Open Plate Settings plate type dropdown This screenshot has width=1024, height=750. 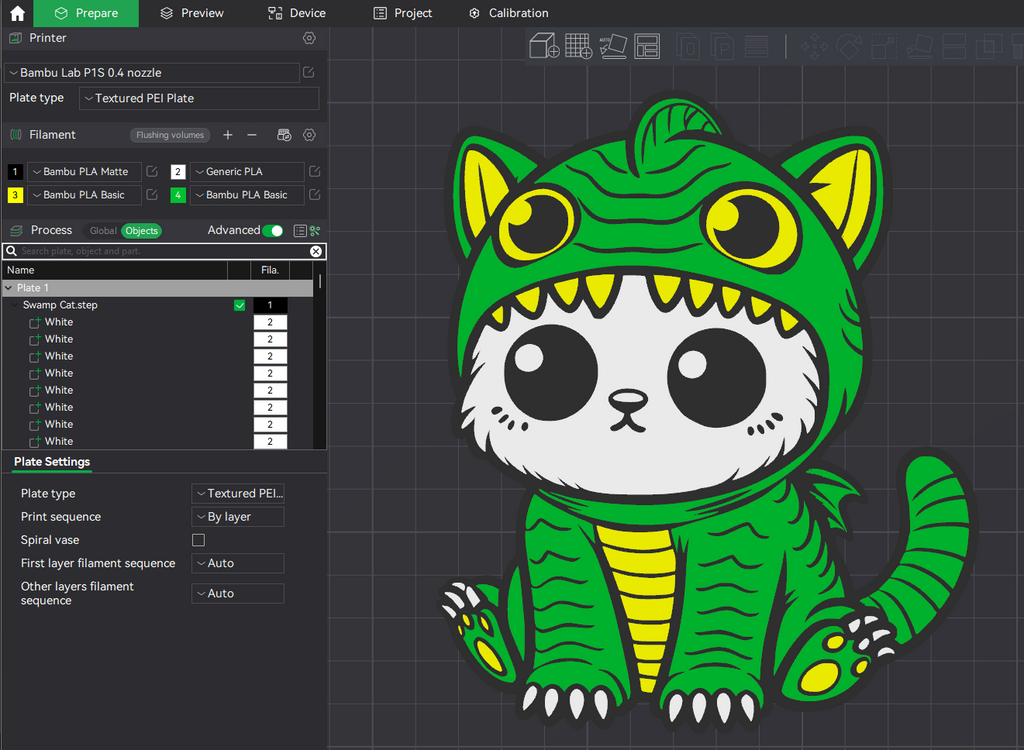click(238, 493)
